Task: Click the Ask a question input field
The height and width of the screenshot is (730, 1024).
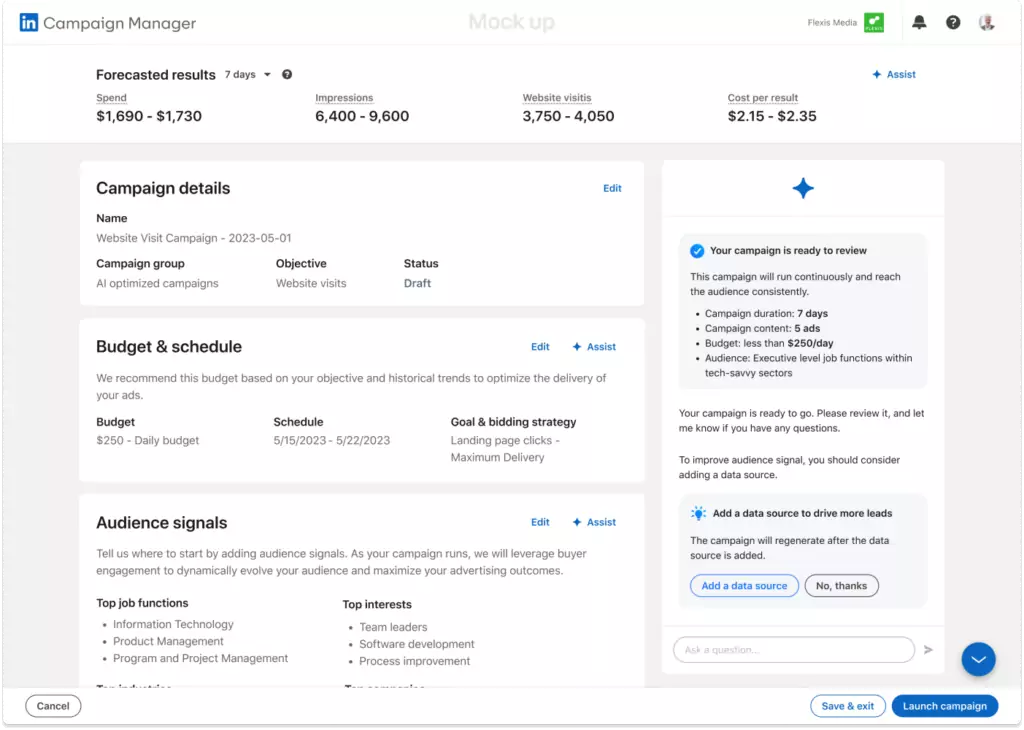Action: tap(793, 650)
